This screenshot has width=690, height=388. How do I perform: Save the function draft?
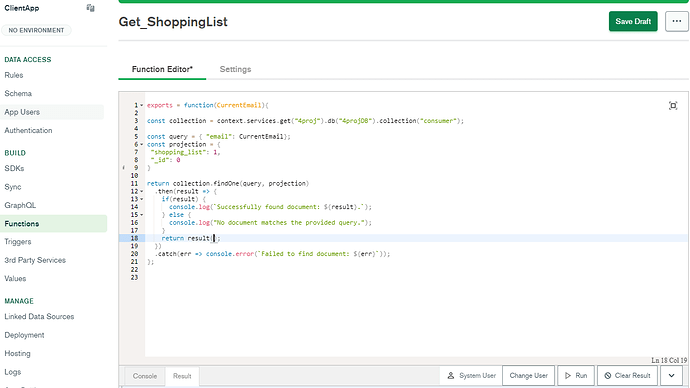coord(633,22)
